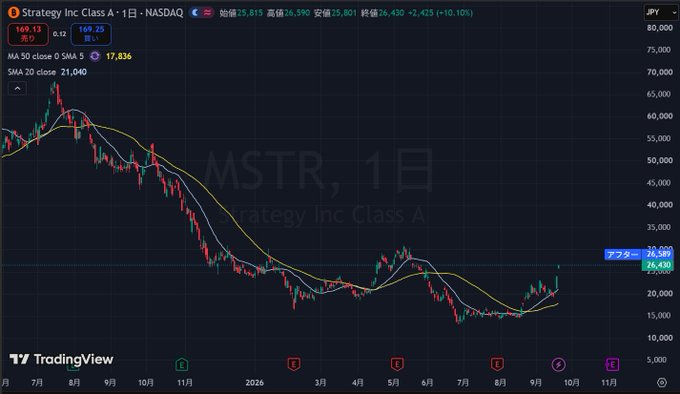Viewport: 680px width, 394px height.
Task: Click the pink wave icon beside moon
Action: pyautogui.click(x=208, y=13)
